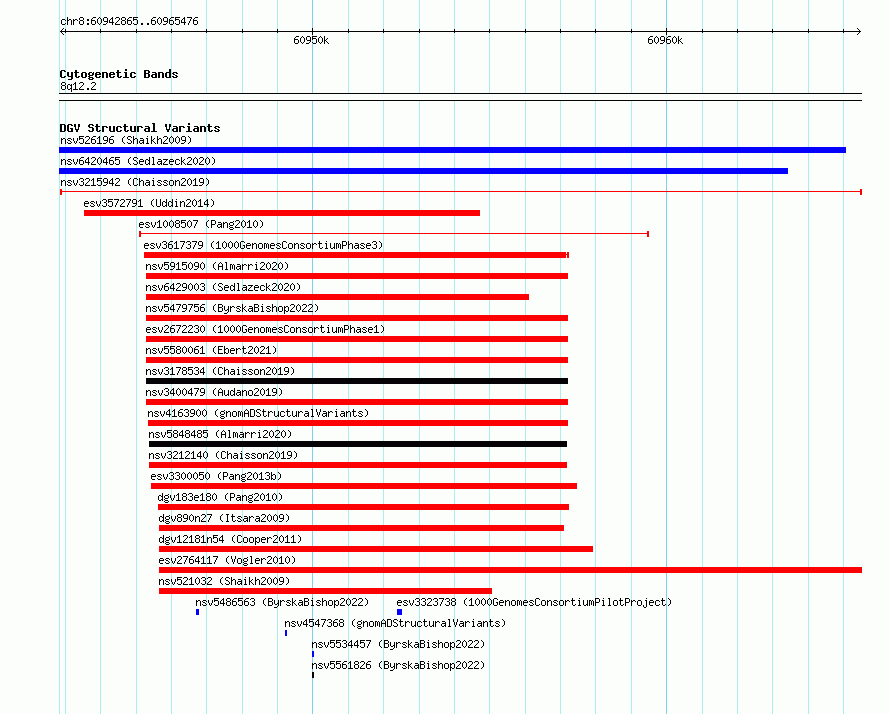Open esv2764117 (Vogler2010) label
This screenshot has width=890, height=714.
click(x=227, y=560)
